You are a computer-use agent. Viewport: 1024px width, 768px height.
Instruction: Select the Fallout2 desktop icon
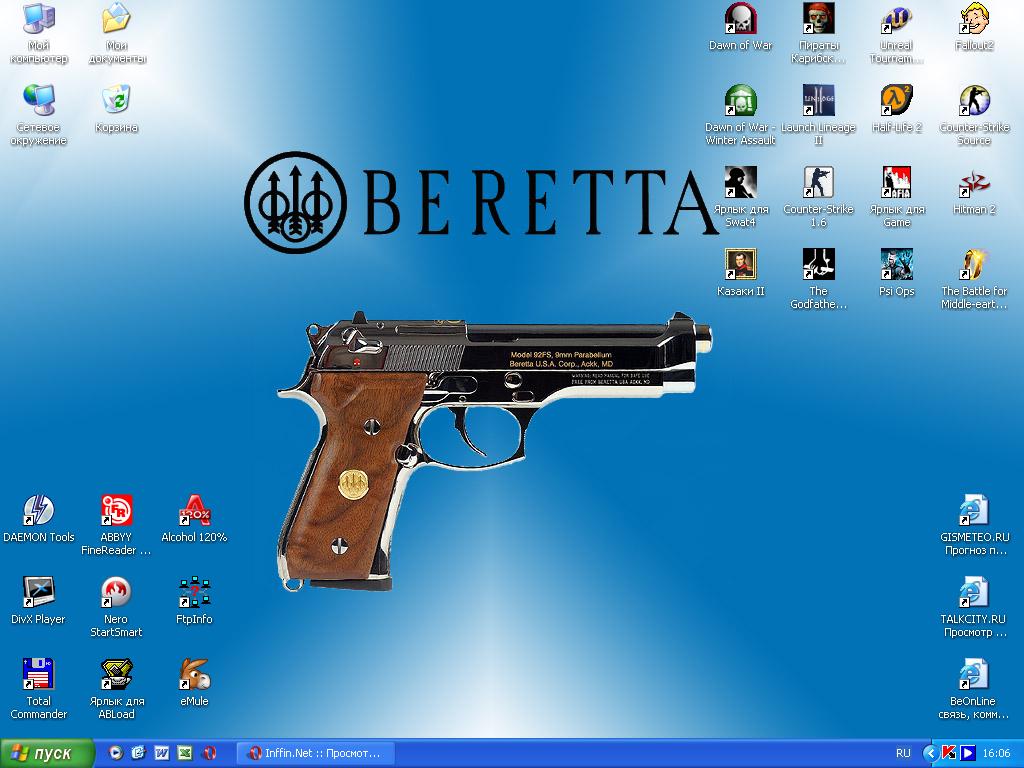tap(974, 20)
